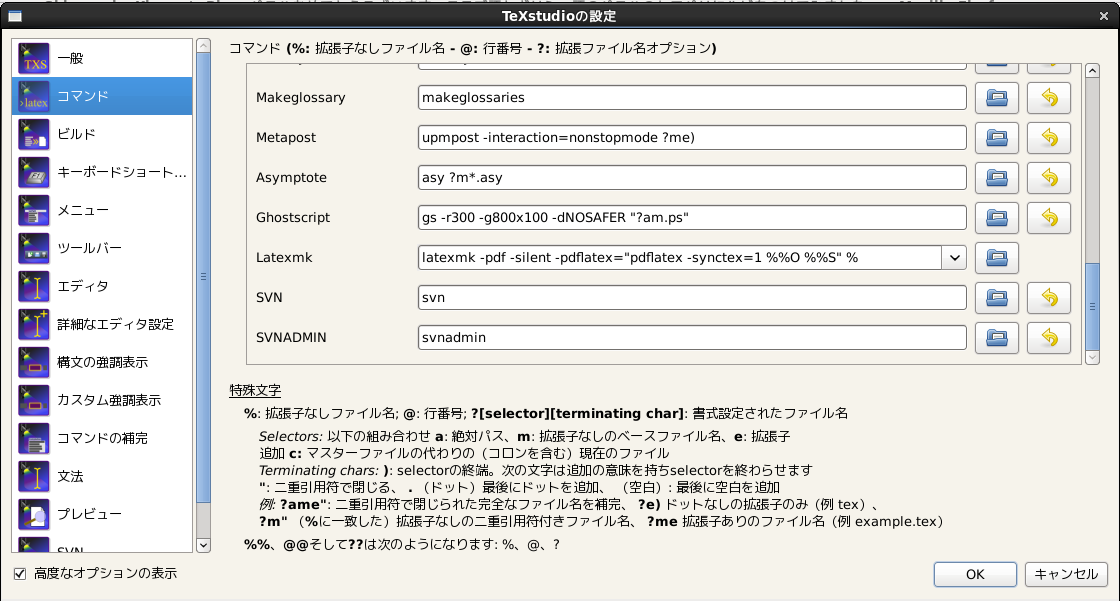1120x601 pixels.
Task: Open the キーボードショートカット settings icon
Action: click(x=34, y=172)
